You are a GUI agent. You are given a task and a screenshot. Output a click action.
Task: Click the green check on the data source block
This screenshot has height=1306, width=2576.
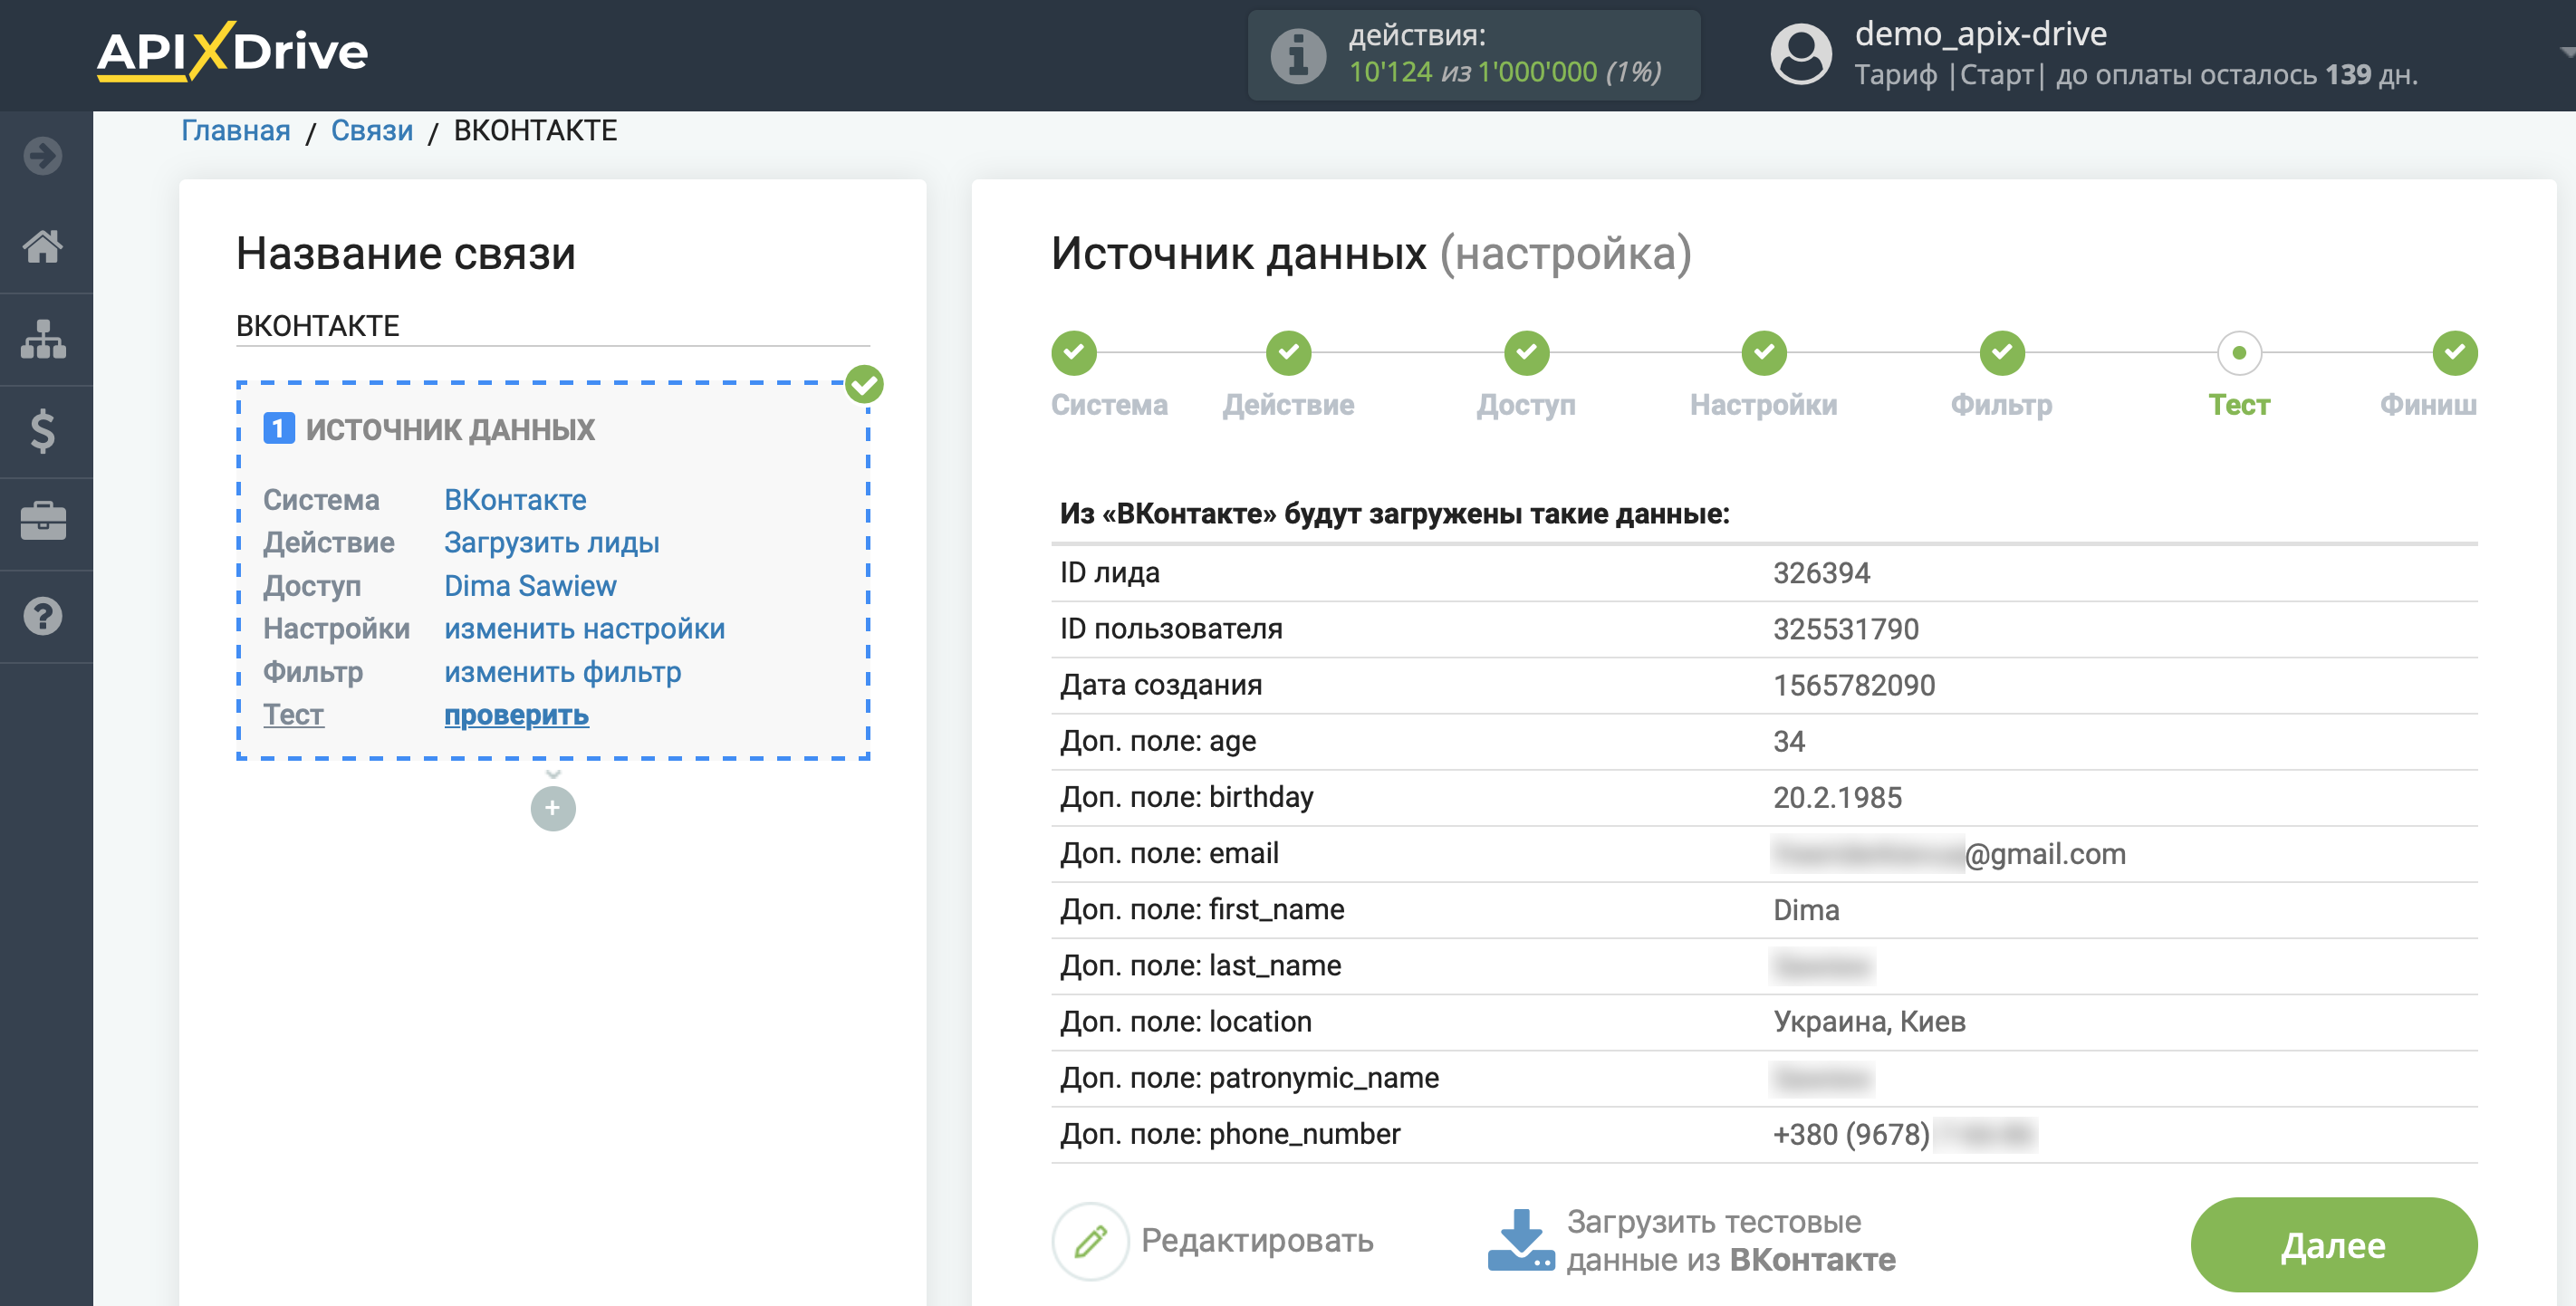point(864,384)
